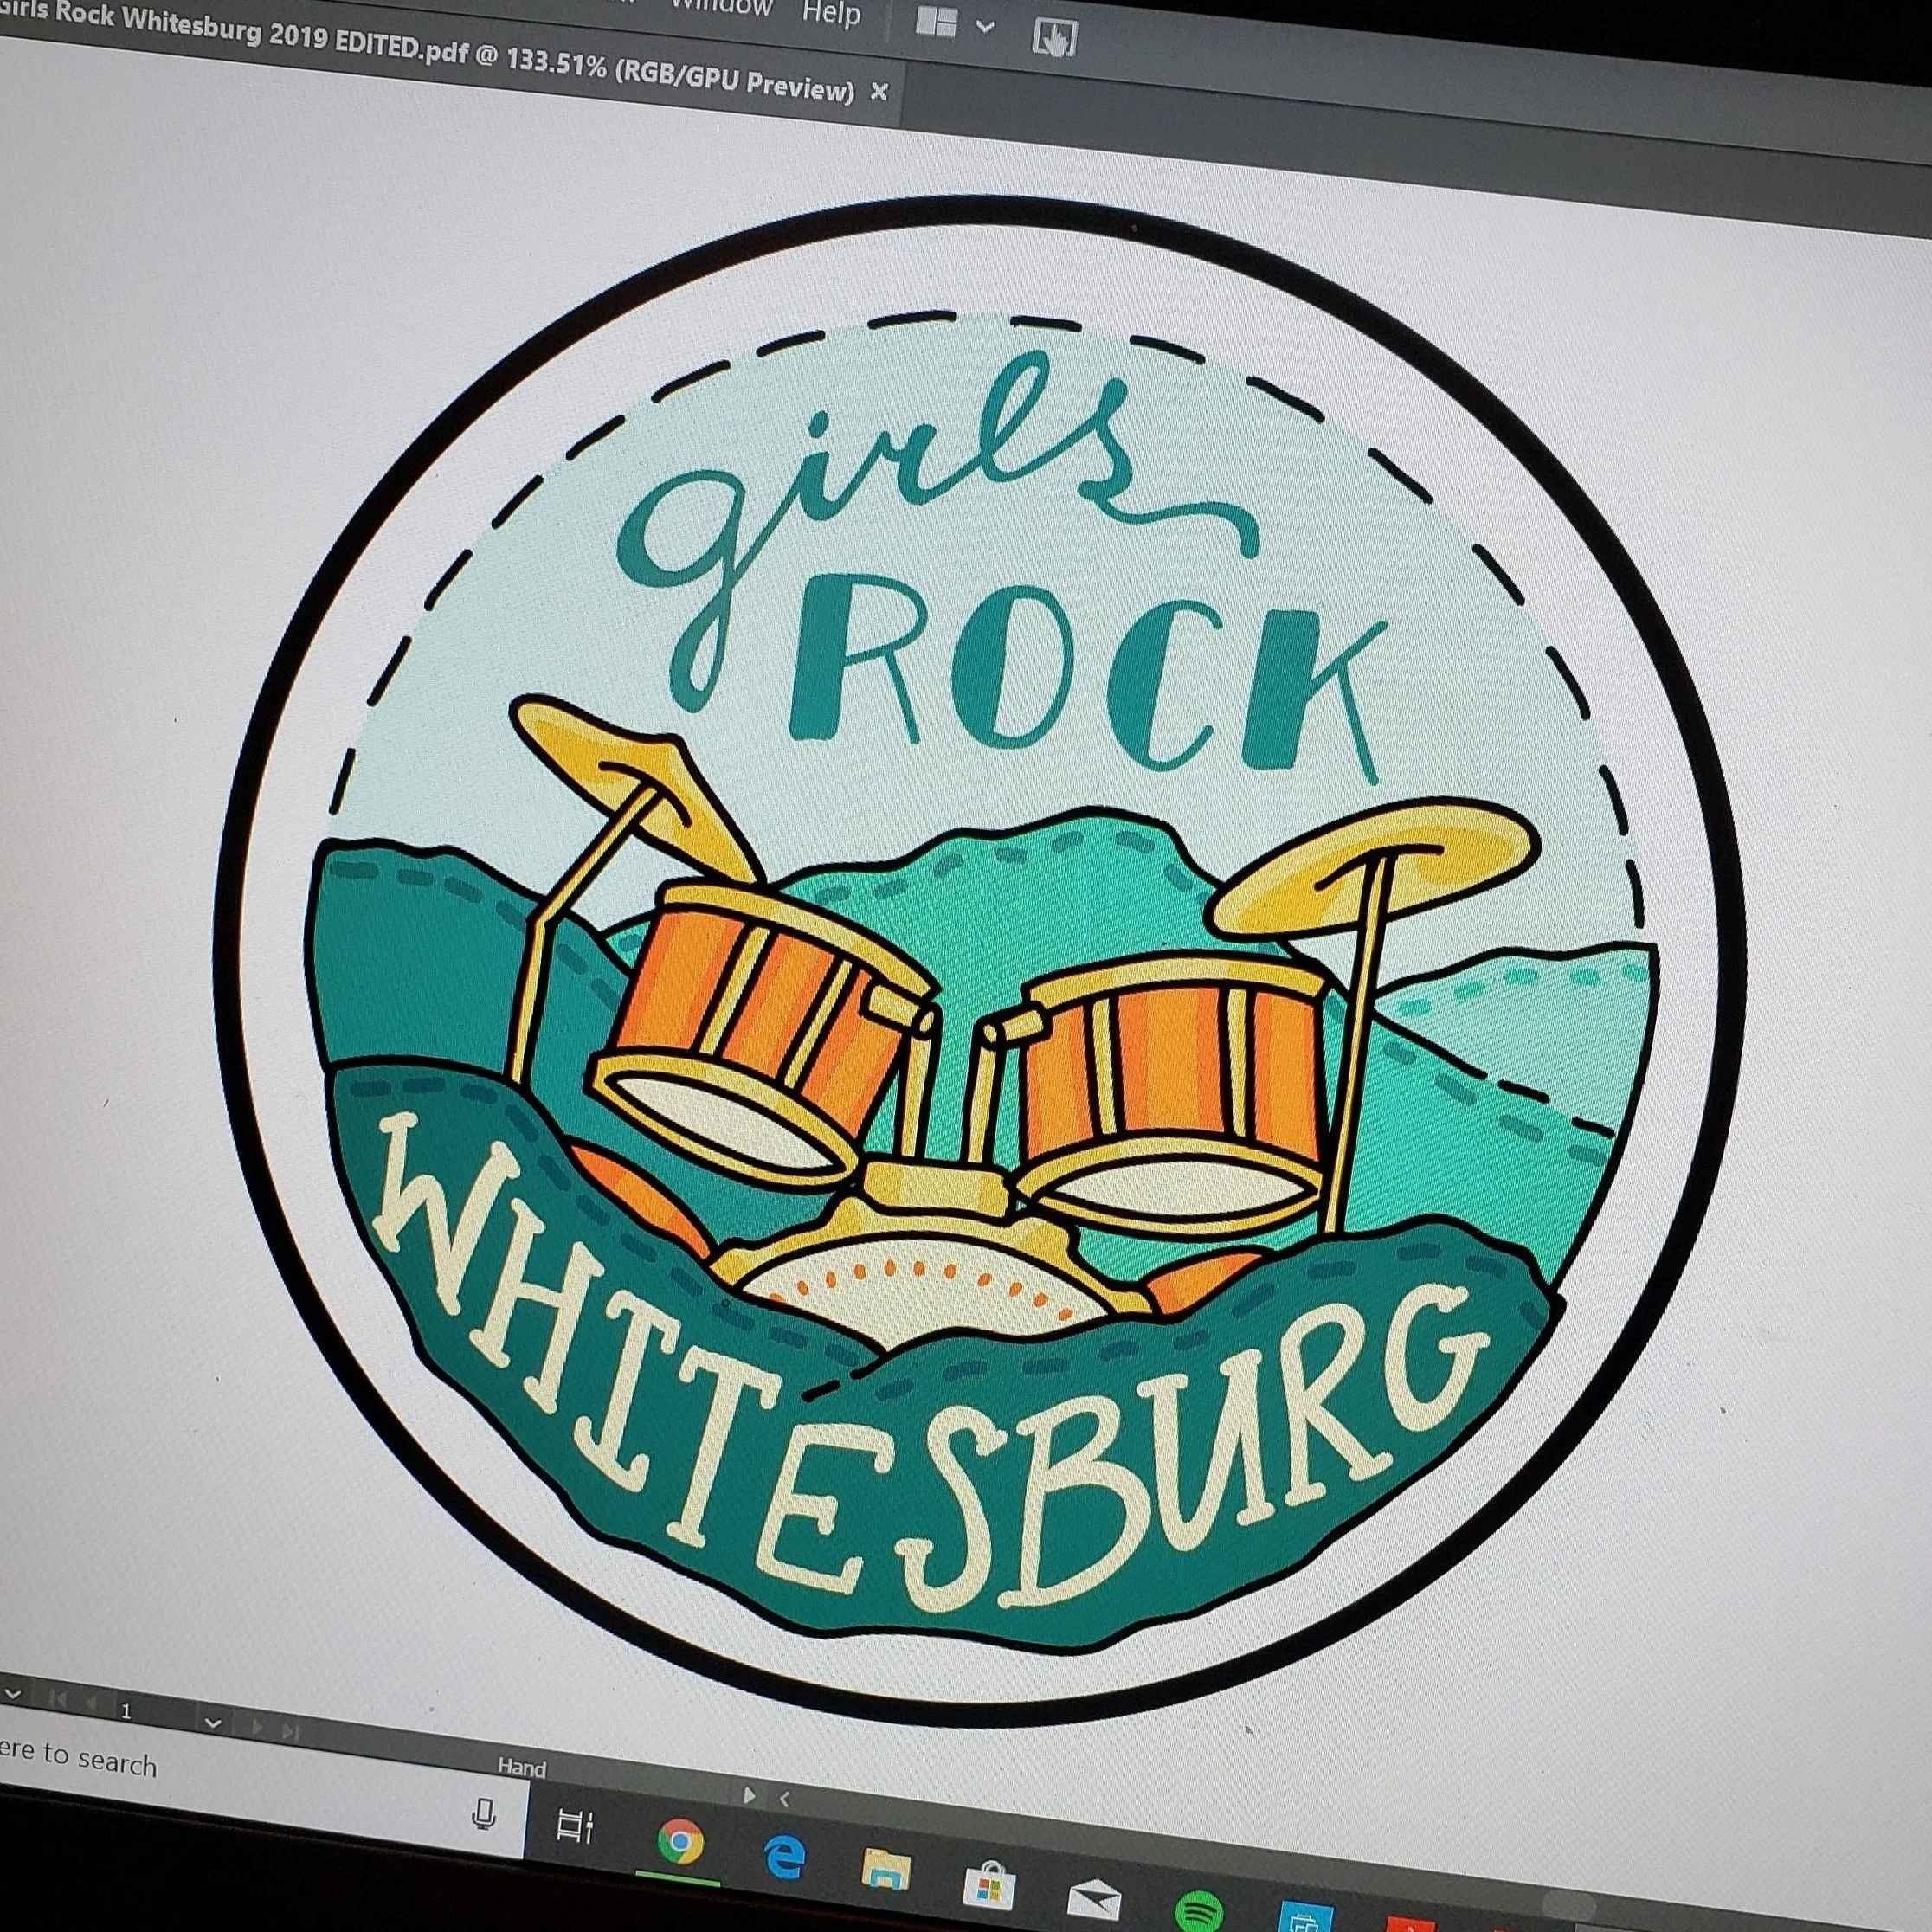Click the Cortana microphone icon
This screenshot has height=1932, width=1932.
click(484, 1813)
